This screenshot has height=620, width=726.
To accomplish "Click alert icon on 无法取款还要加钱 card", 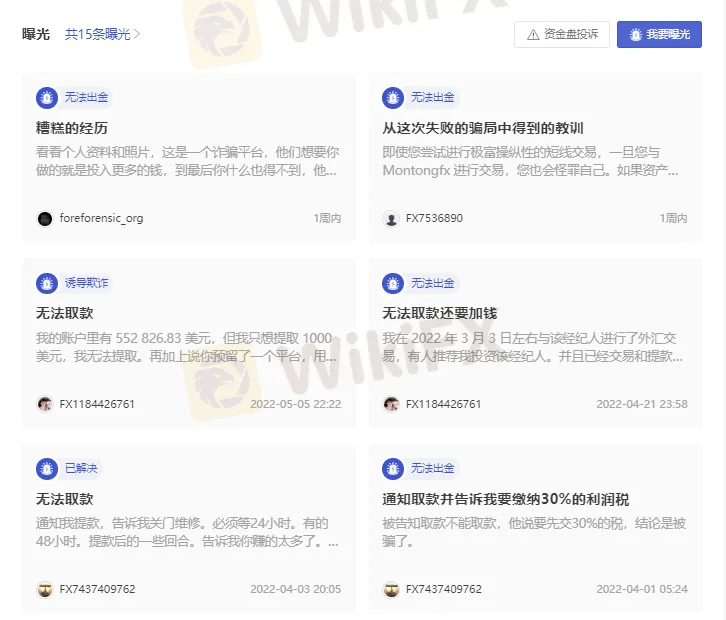I will pyautogui.click(x=393, y=283).
